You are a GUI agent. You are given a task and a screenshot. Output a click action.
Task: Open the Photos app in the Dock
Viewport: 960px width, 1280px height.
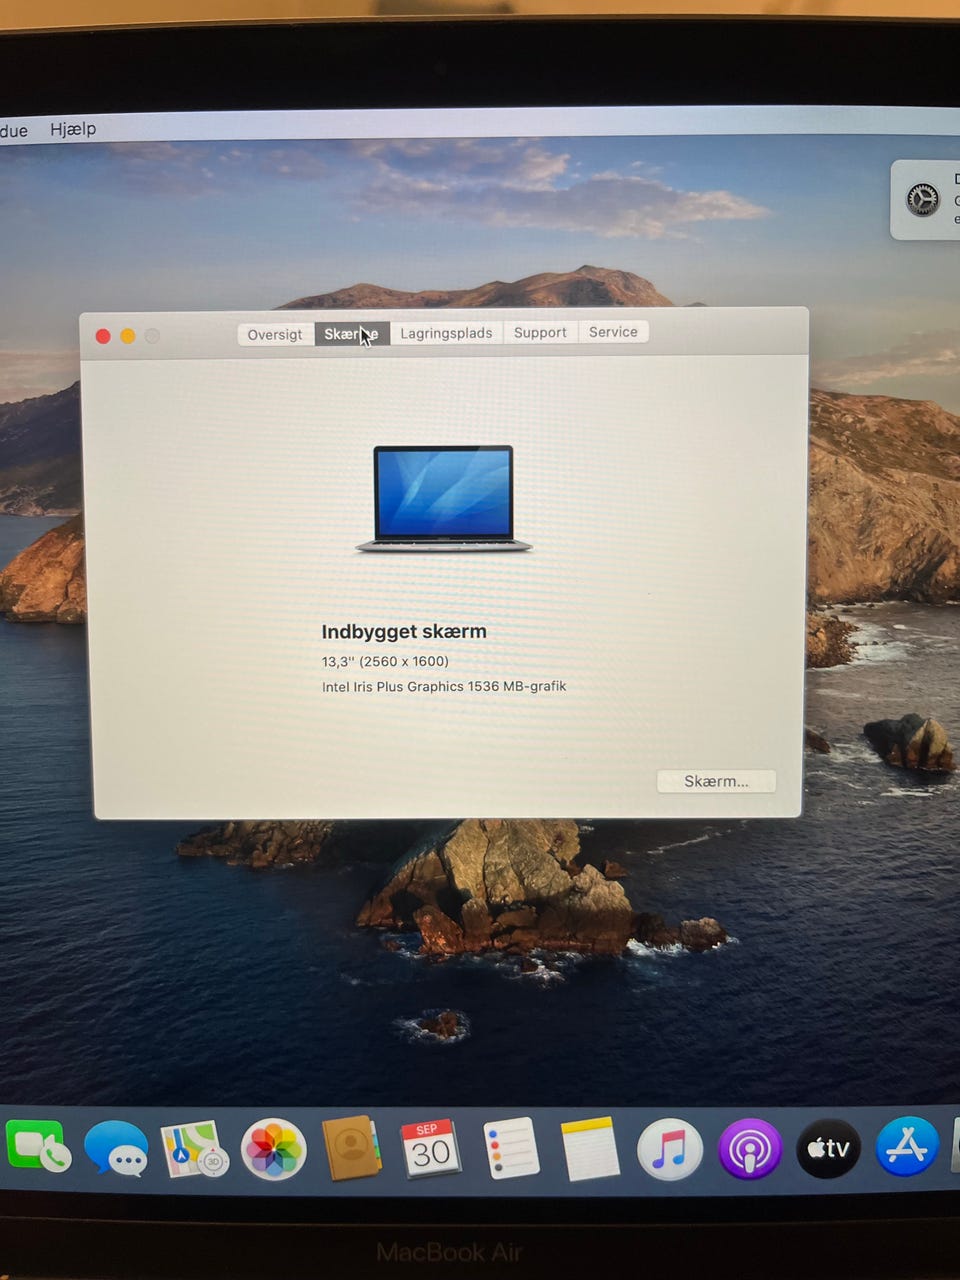[273, 1150]
